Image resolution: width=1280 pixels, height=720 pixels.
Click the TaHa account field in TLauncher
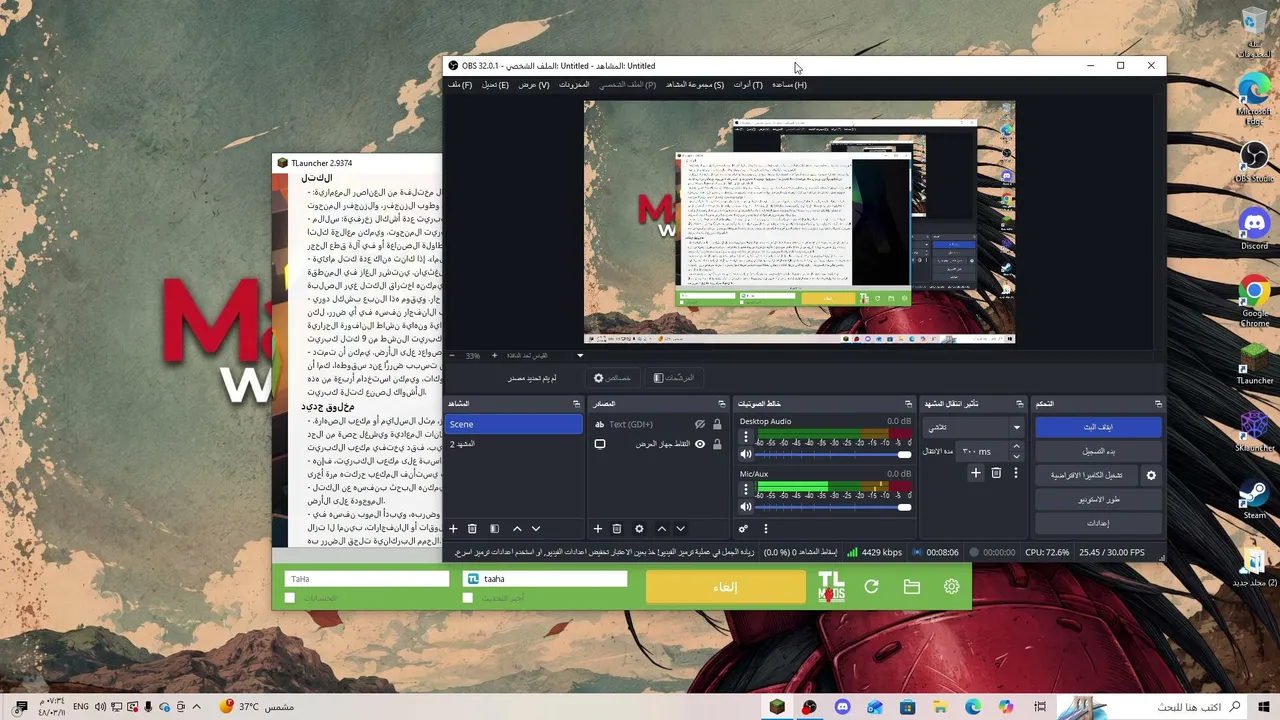click(367, 579)
